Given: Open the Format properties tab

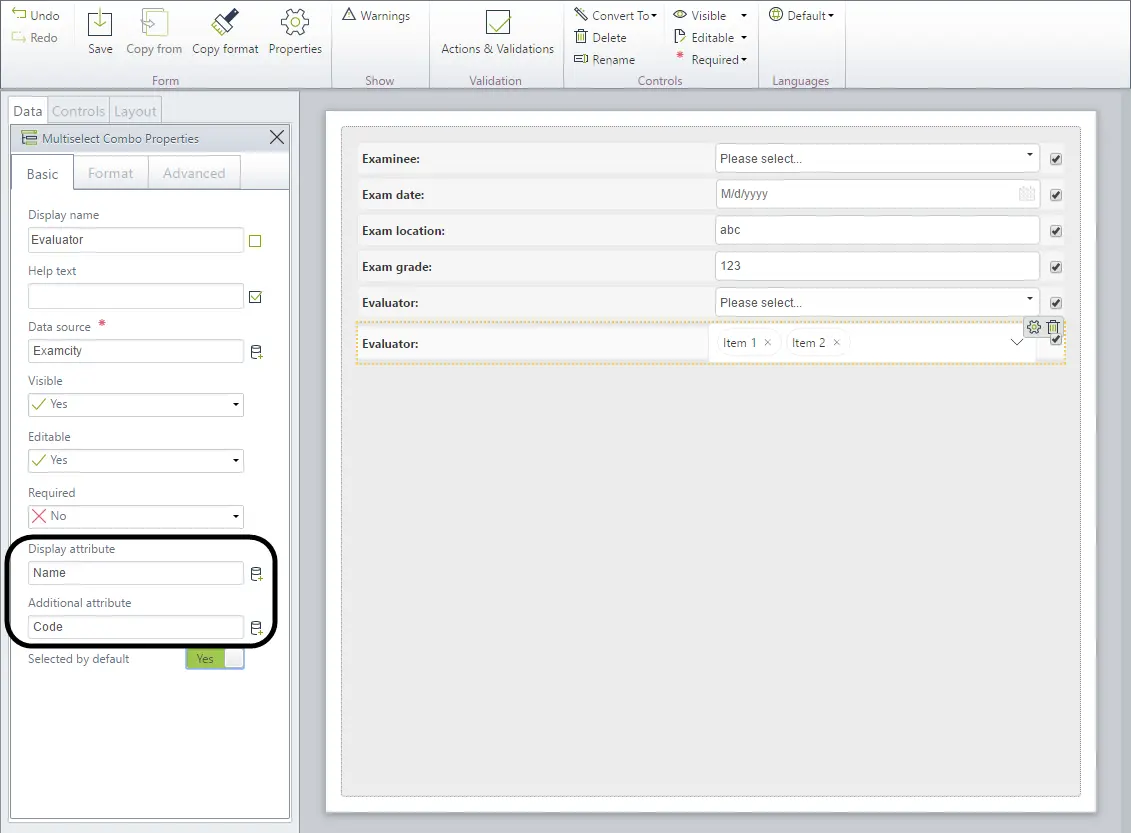Looking at the screenshot, I should (x=110, y=173).
